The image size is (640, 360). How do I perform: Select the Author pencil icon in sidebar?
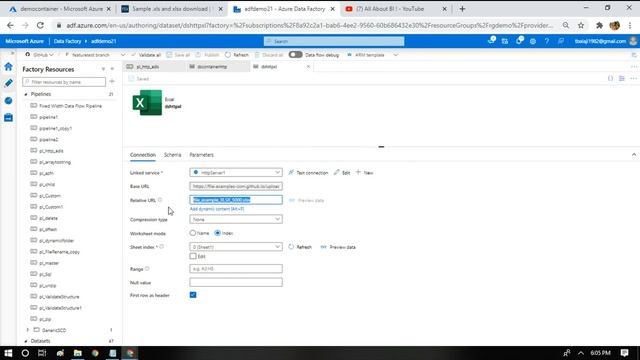point(8,83)
